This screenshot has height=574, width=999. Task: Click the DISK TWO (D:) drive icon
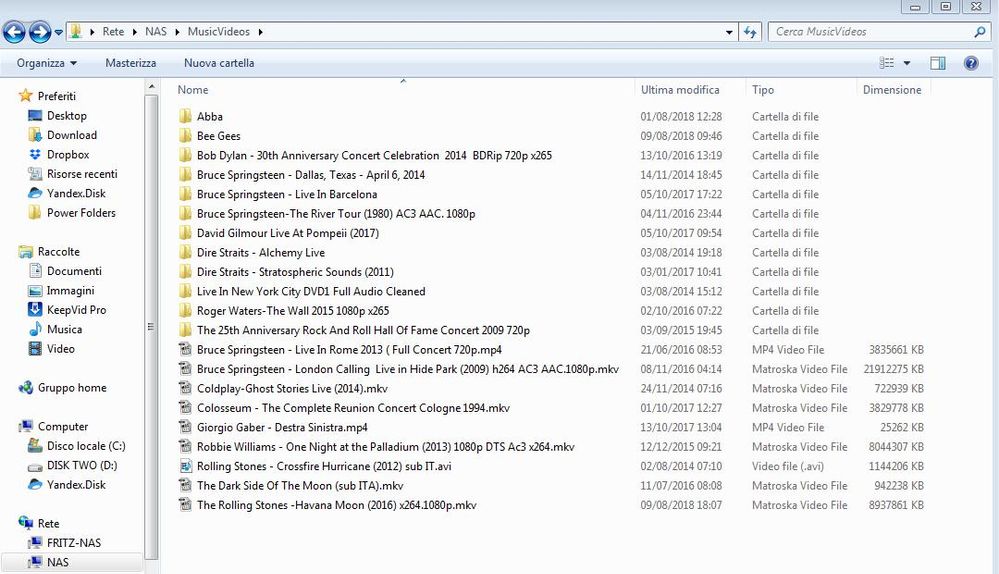(x=35, y=466)
